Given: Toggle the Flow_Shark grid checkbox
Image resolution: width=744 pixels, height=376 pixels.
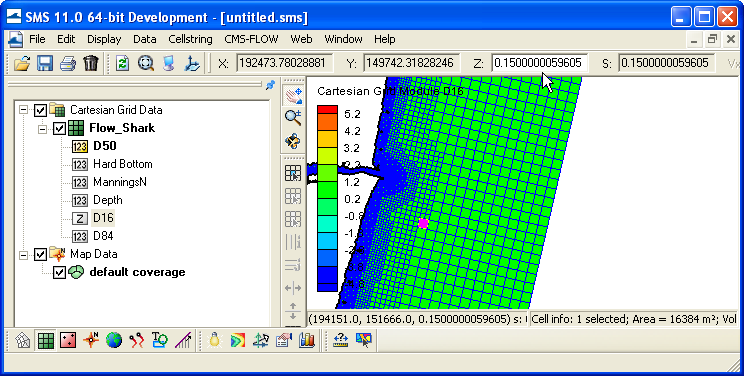Looking at the screenshot, I should click(x=59, y=128).
